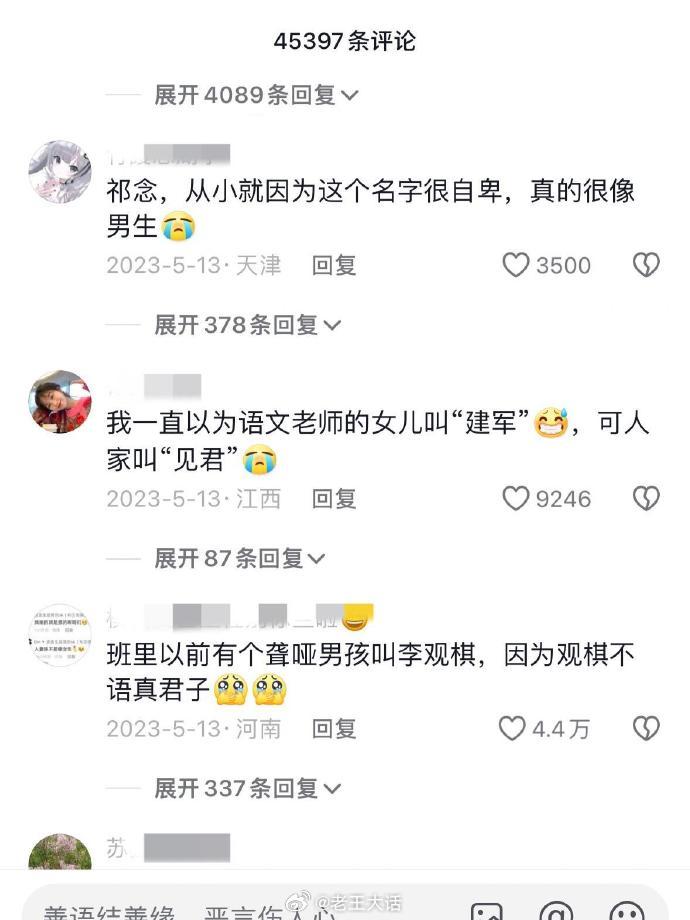Expand 展开337条回复 replies
The width and height of the screenshot is (690, 920).
tap(247, 788)
